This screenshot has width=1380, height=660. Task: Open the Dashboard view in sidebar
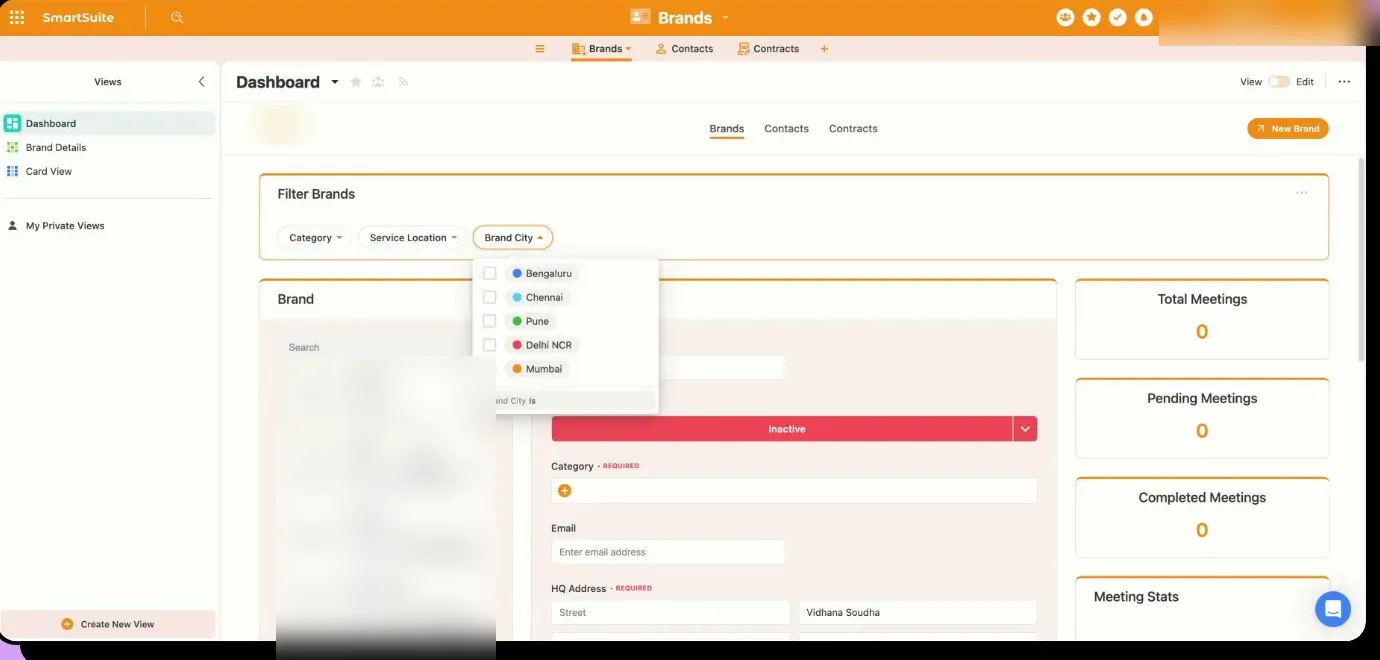(x=108, y=123)
